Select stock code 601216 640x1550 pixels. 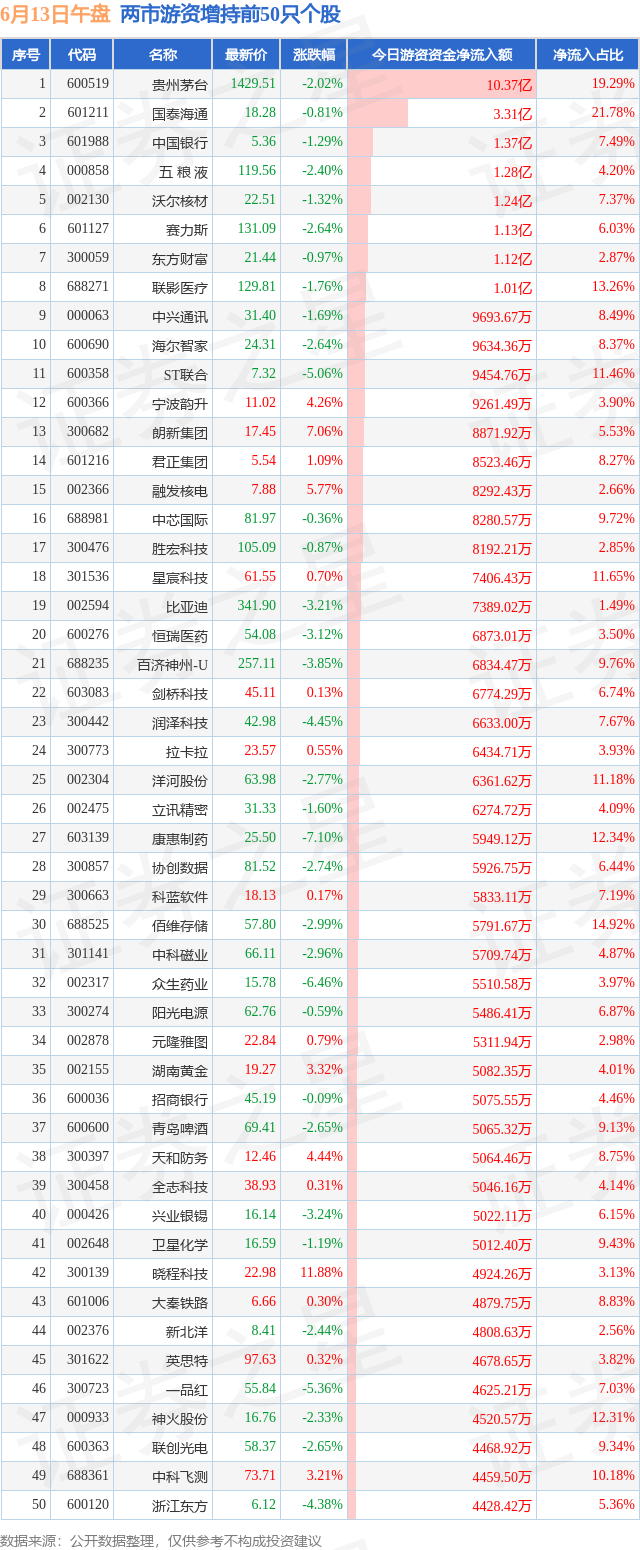click(x=88, y=461)
